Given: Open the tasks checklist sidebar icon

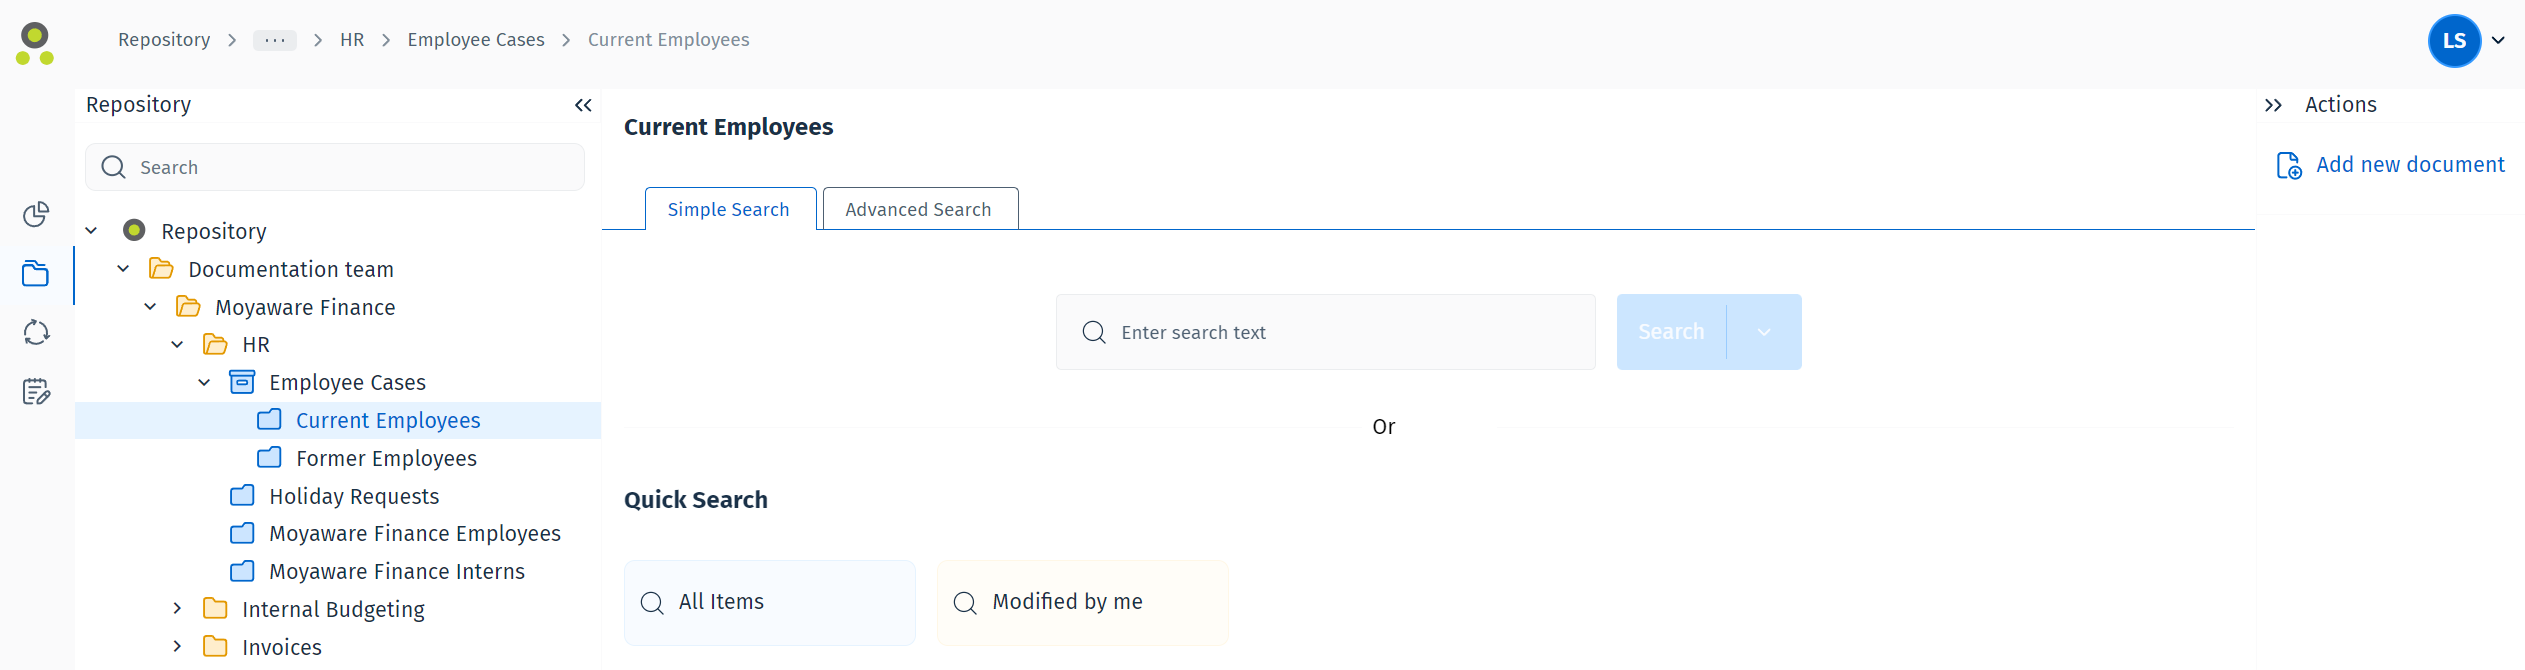Looking at the screenshot, I should pos(36,391).
